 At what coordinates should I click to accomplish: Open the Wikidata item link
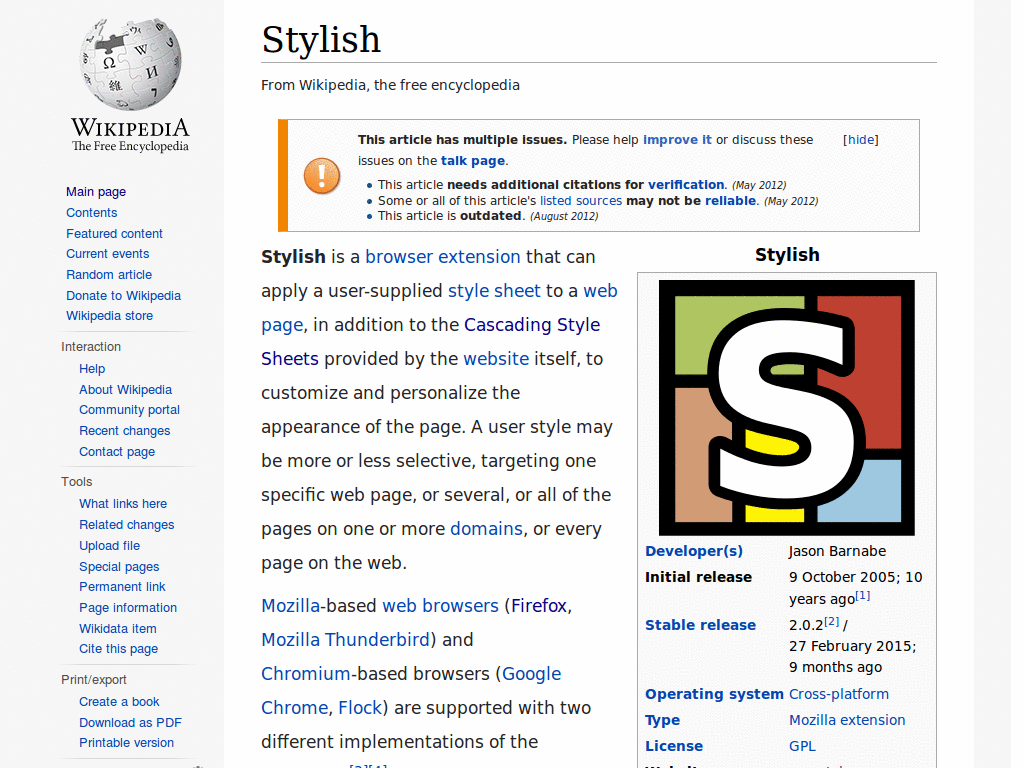118,629
